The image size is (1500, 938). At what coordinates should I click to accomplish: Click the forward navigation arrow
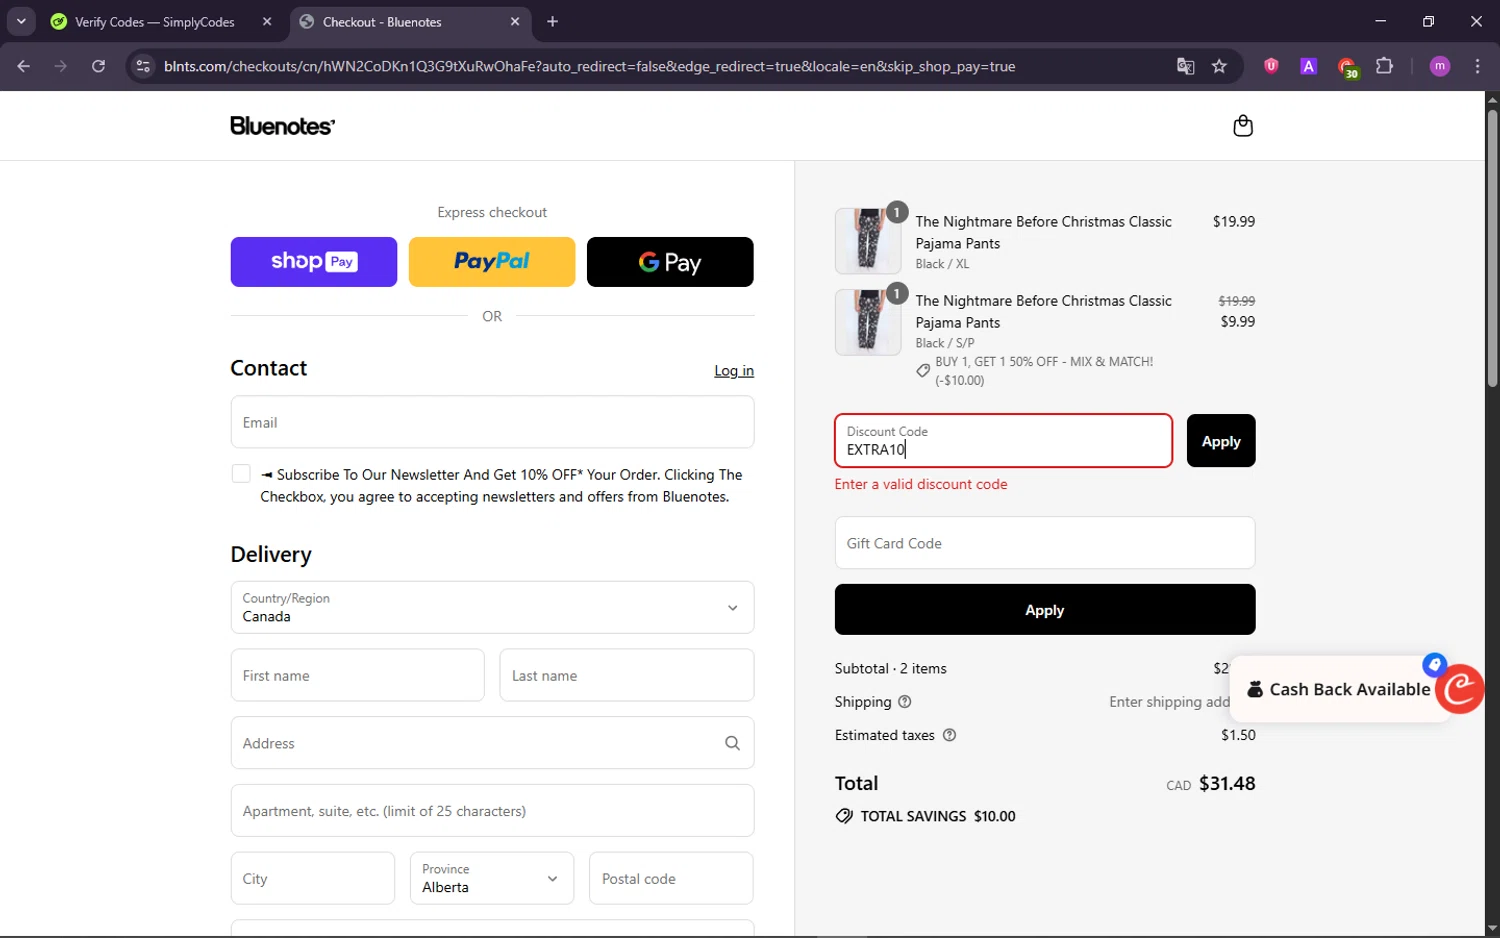[x=61, y=66]
